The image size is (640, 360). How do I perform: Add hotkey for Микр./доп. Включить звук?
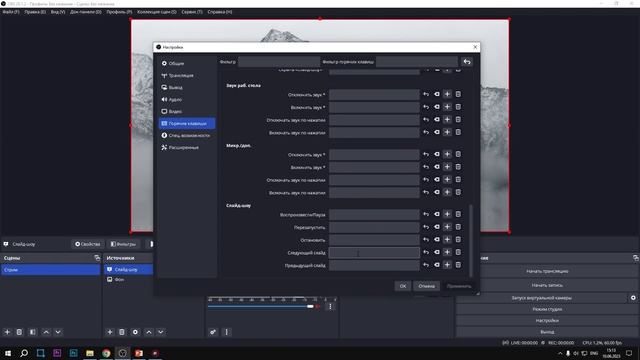point(447,167)
